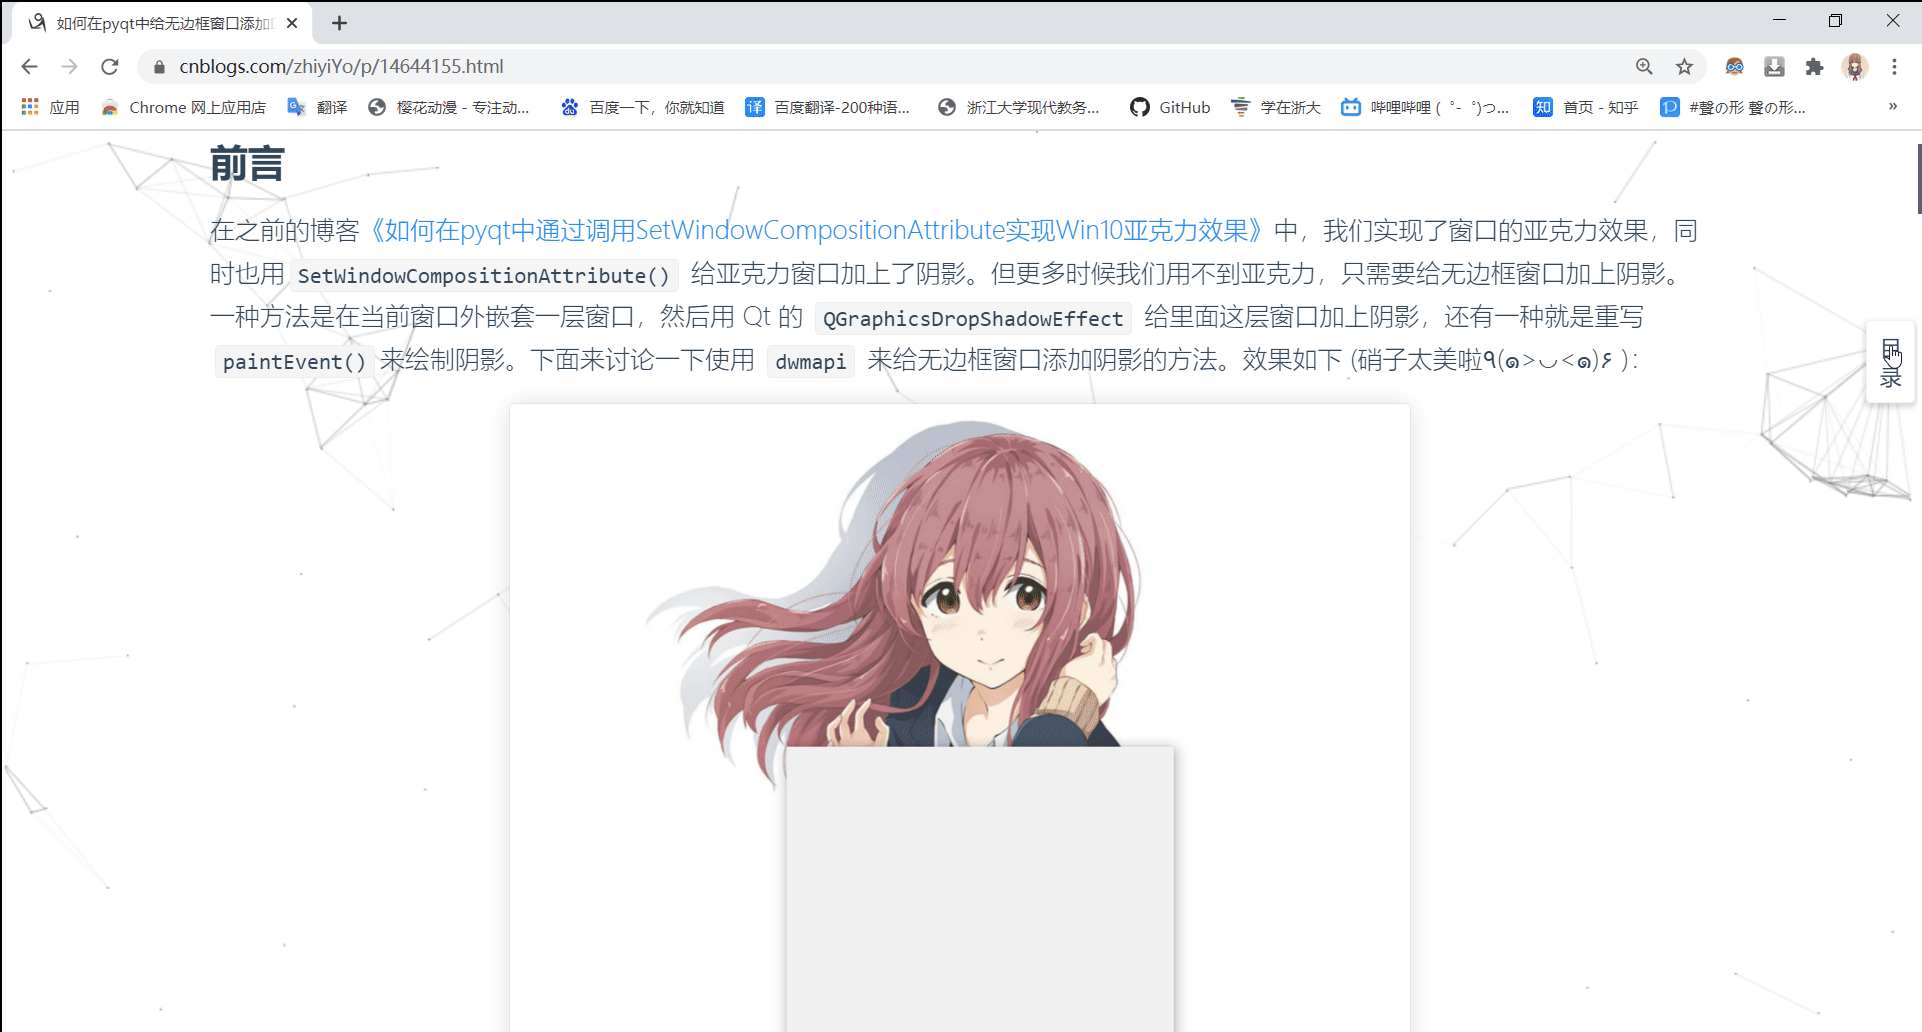
Task: Open the 目录 floating table-of-contents button
Action: tap(1890, 362)
